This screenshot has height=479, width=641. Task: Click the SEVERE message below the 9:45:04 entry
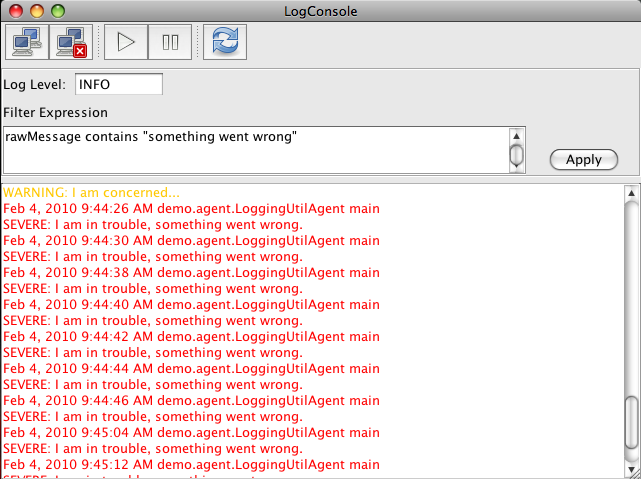click(x=153, y=448)
